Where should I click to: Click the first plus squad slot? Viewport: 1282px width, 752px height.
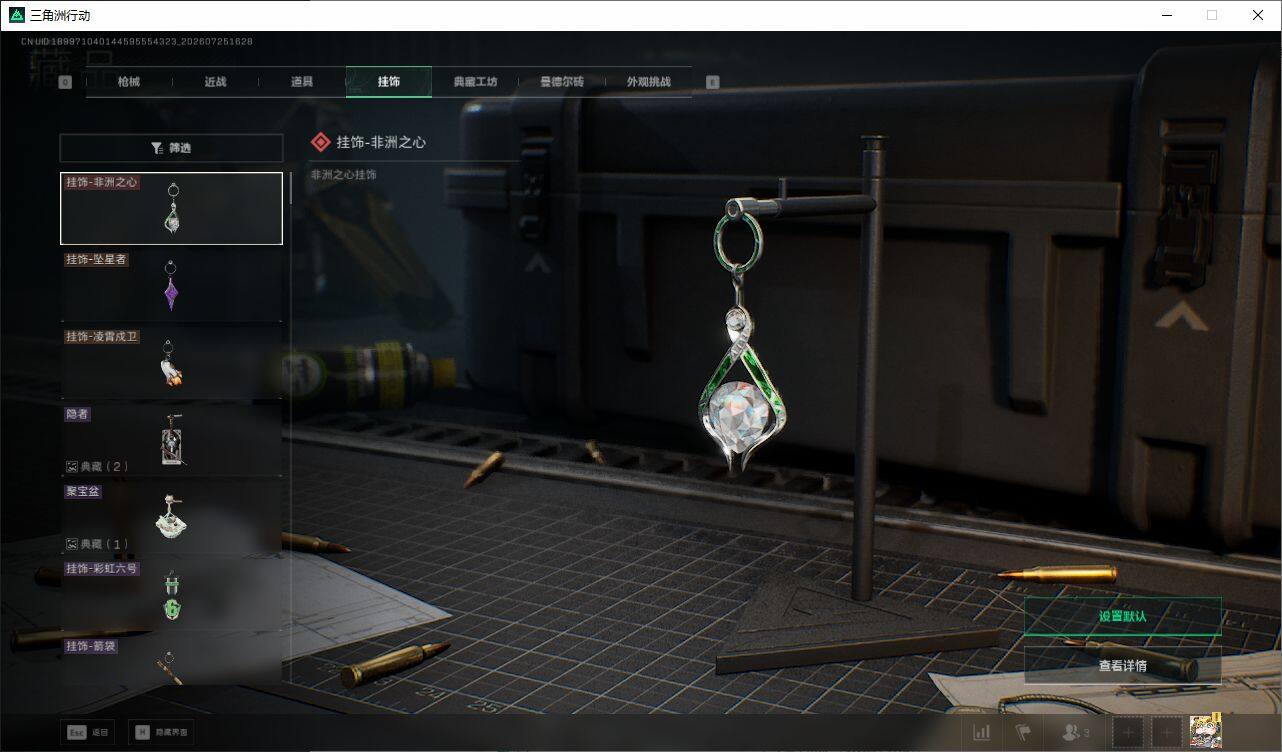coord(1128,733)
